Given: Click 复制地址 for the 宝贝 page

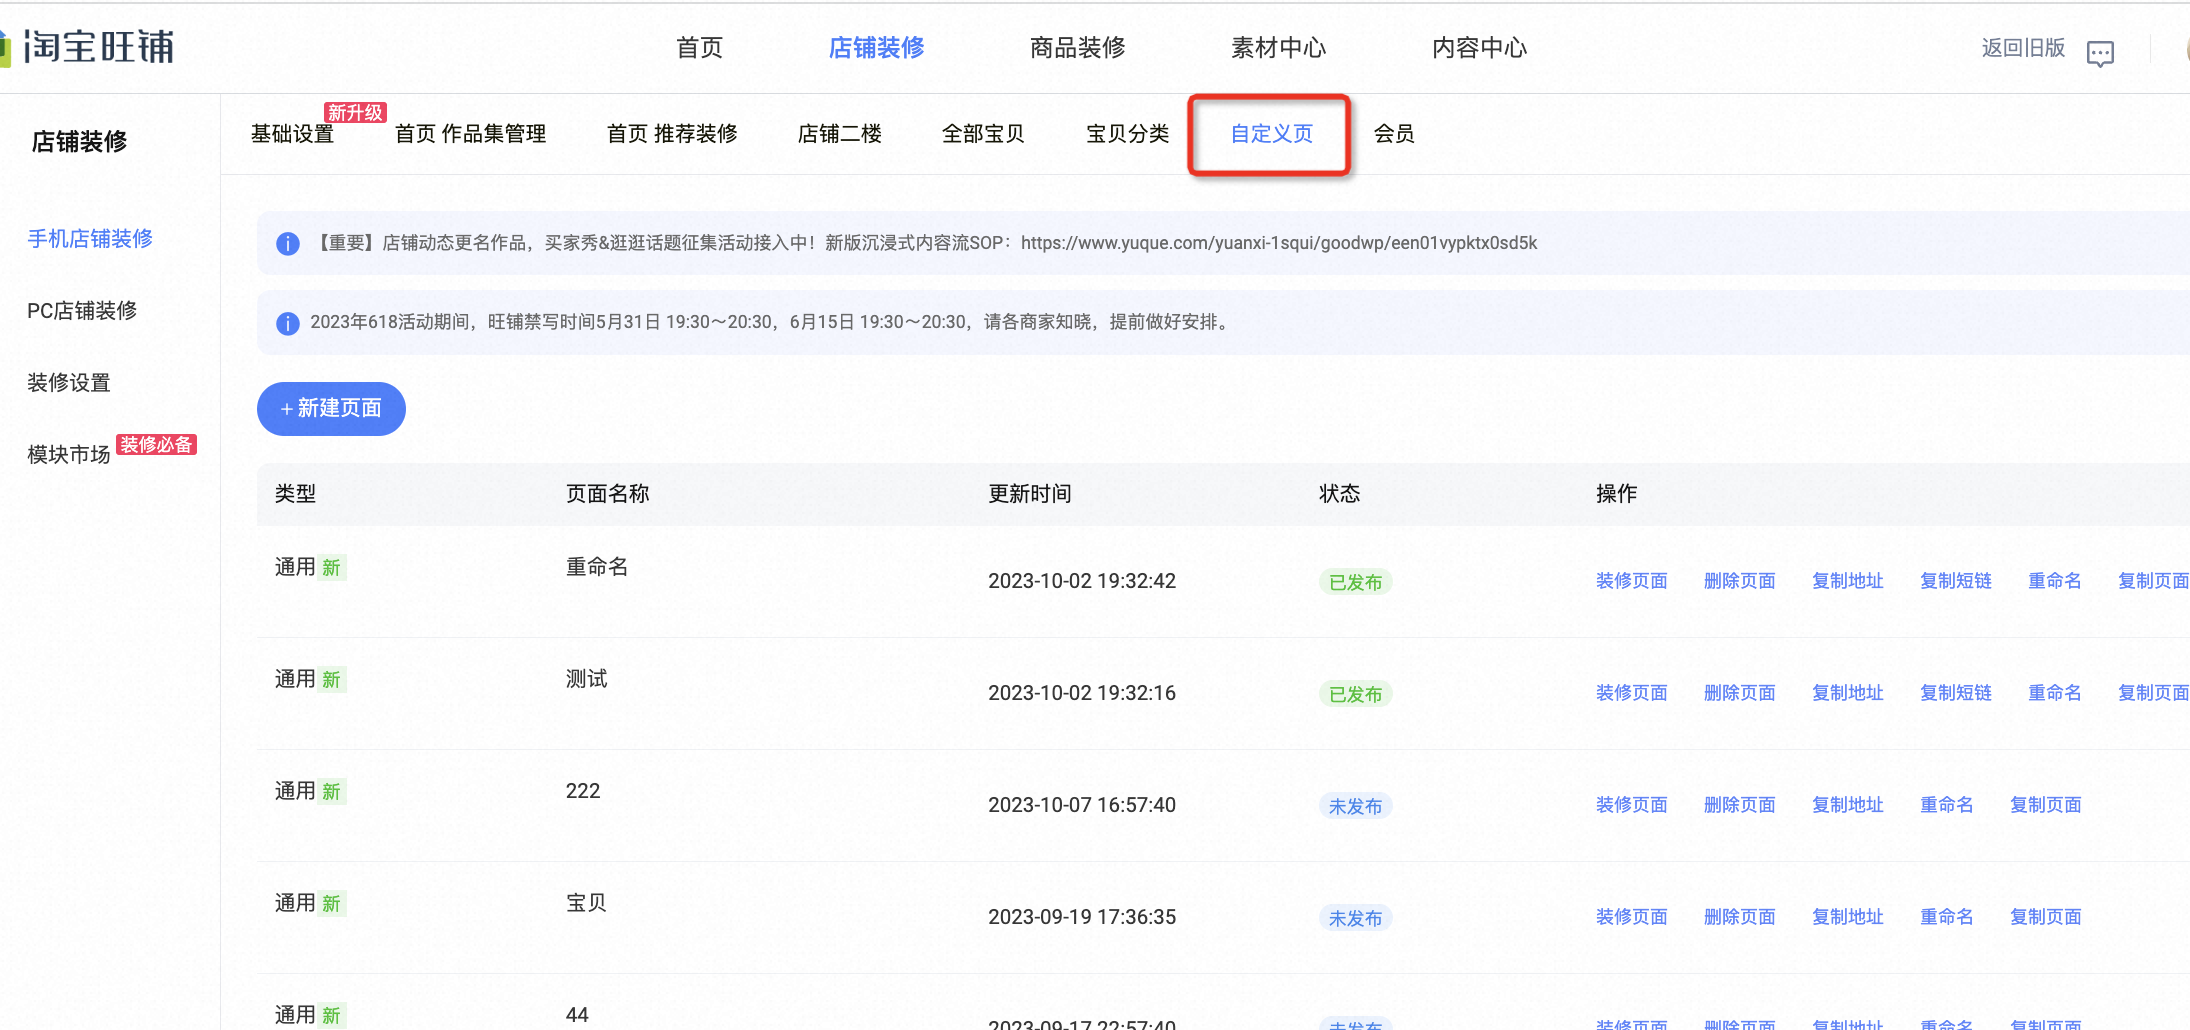Looking at the screenshot, I should [1847, 917].
